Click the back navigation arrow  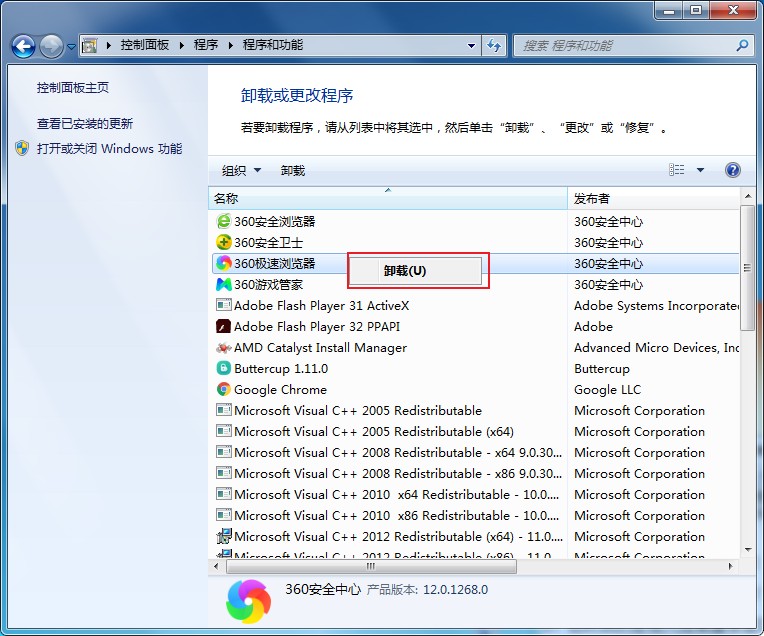pyautogui.click(x=23, y=47)
